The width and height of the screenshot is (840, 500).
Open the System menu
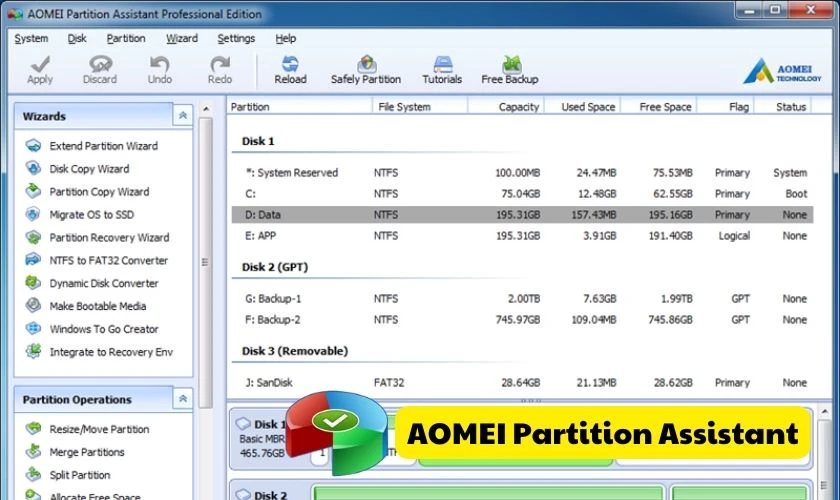point(31,39)
